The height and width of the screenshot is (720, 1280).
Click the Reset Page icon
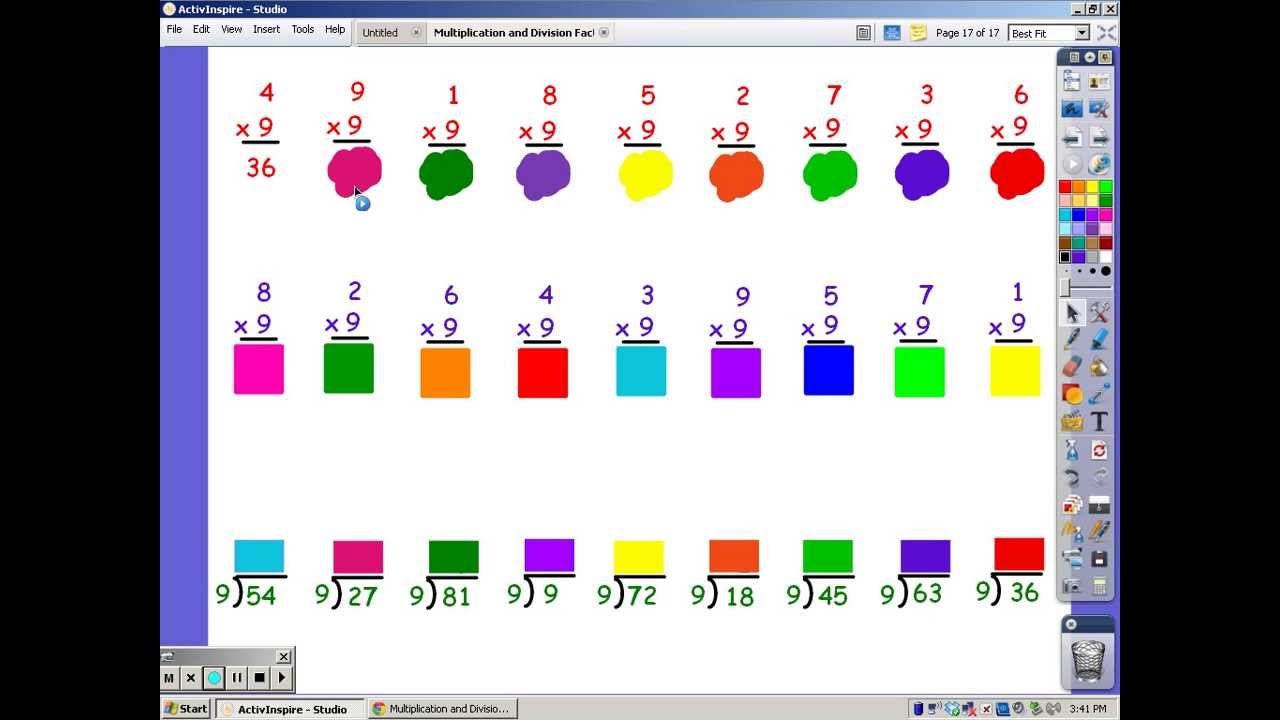tap(1099, 451)
